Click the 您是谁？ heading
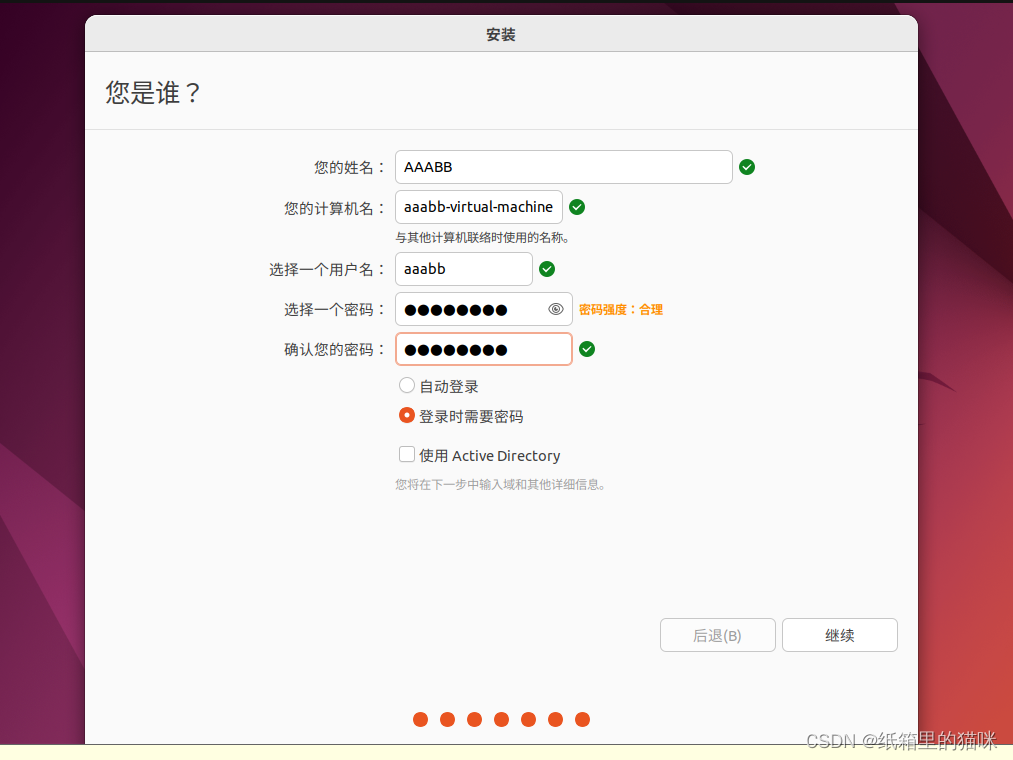1013x760 pixels. tap(153, 93)
